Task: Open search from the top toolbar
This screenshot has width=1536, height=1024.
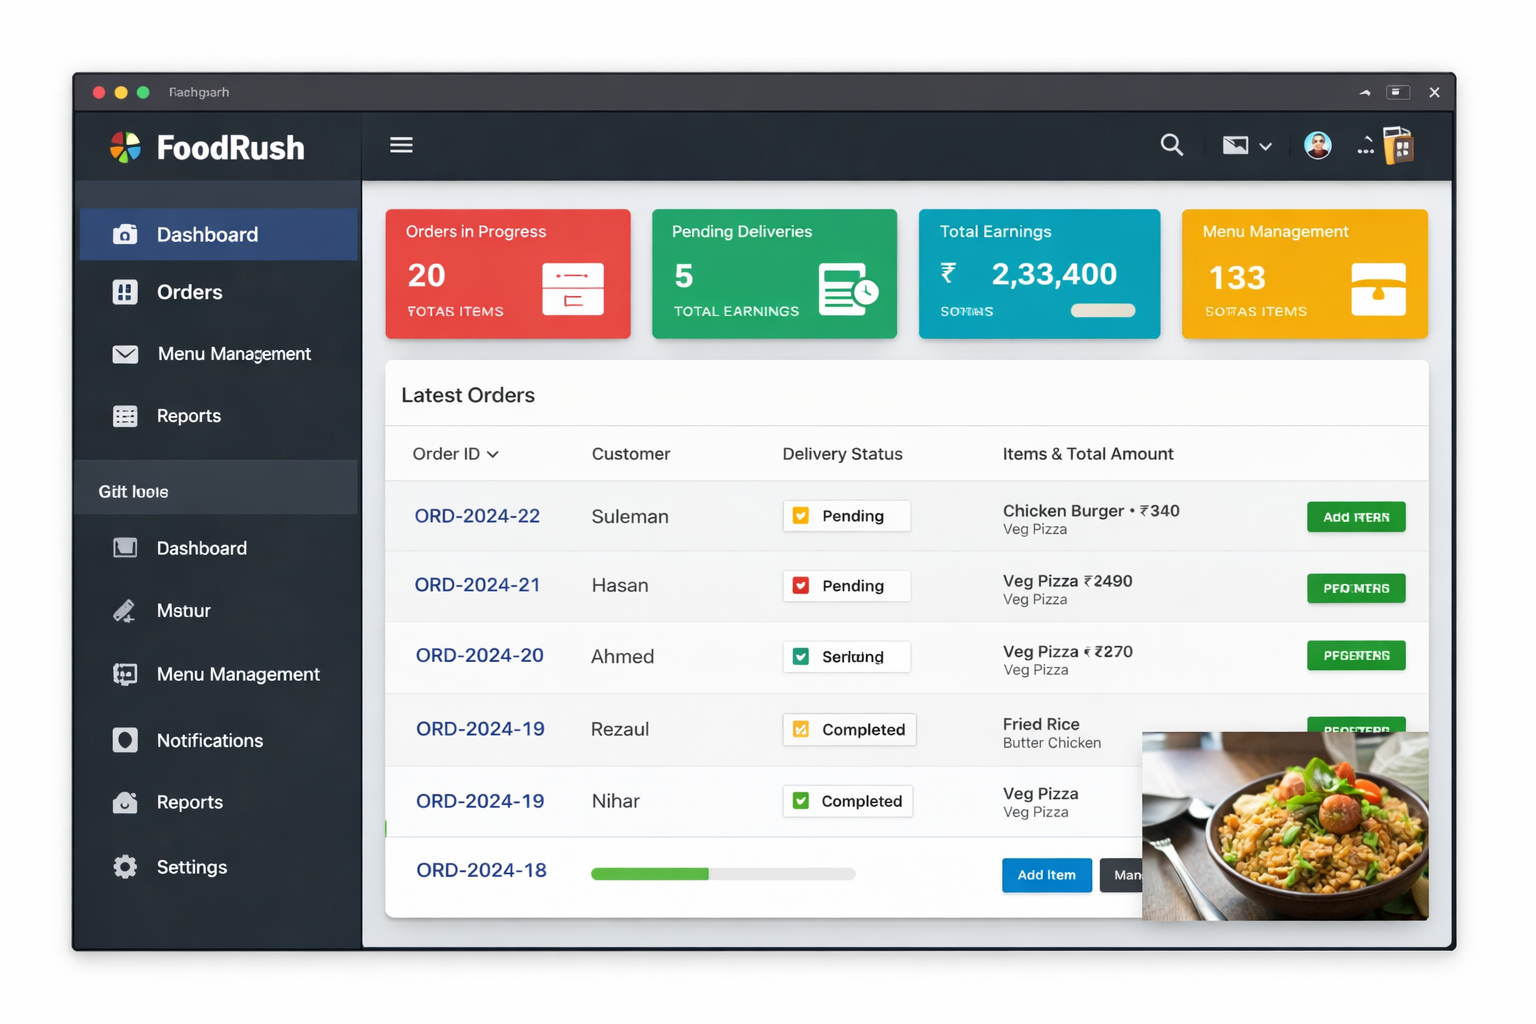Action: pos(1171,145)
